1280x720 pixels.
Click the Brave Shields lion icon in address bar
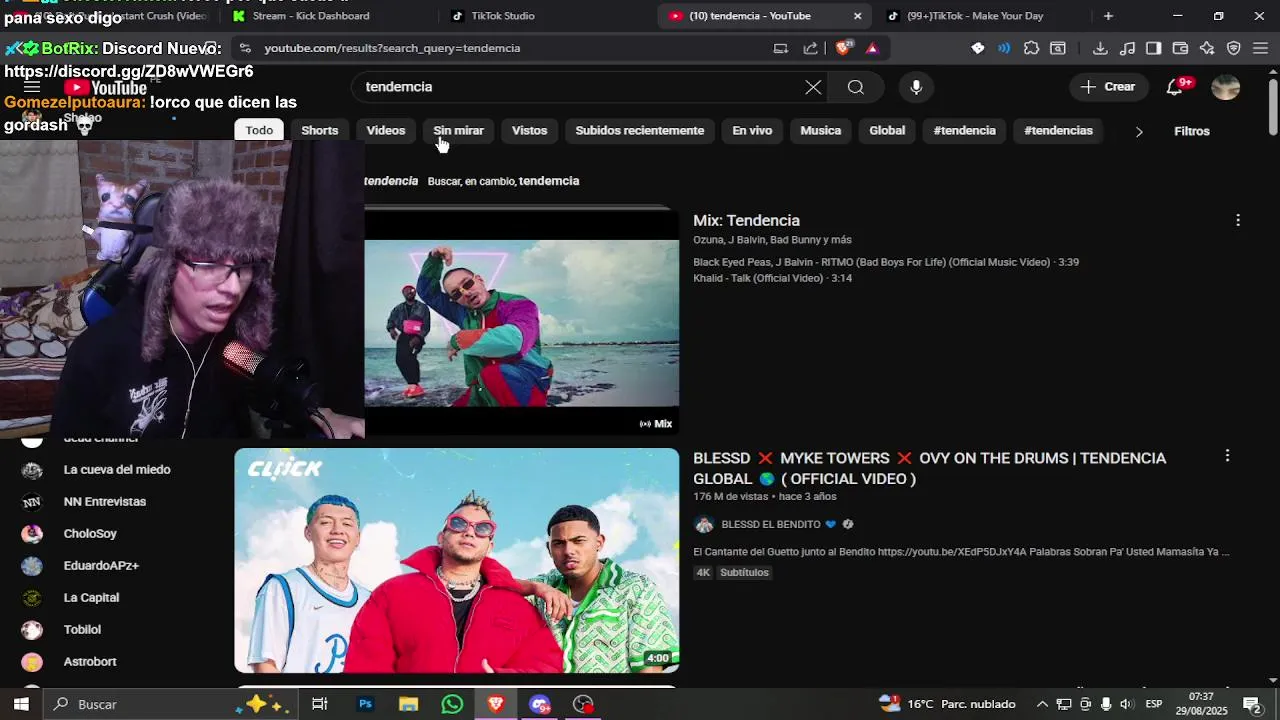pyautogui.click(x=845, y=48)
